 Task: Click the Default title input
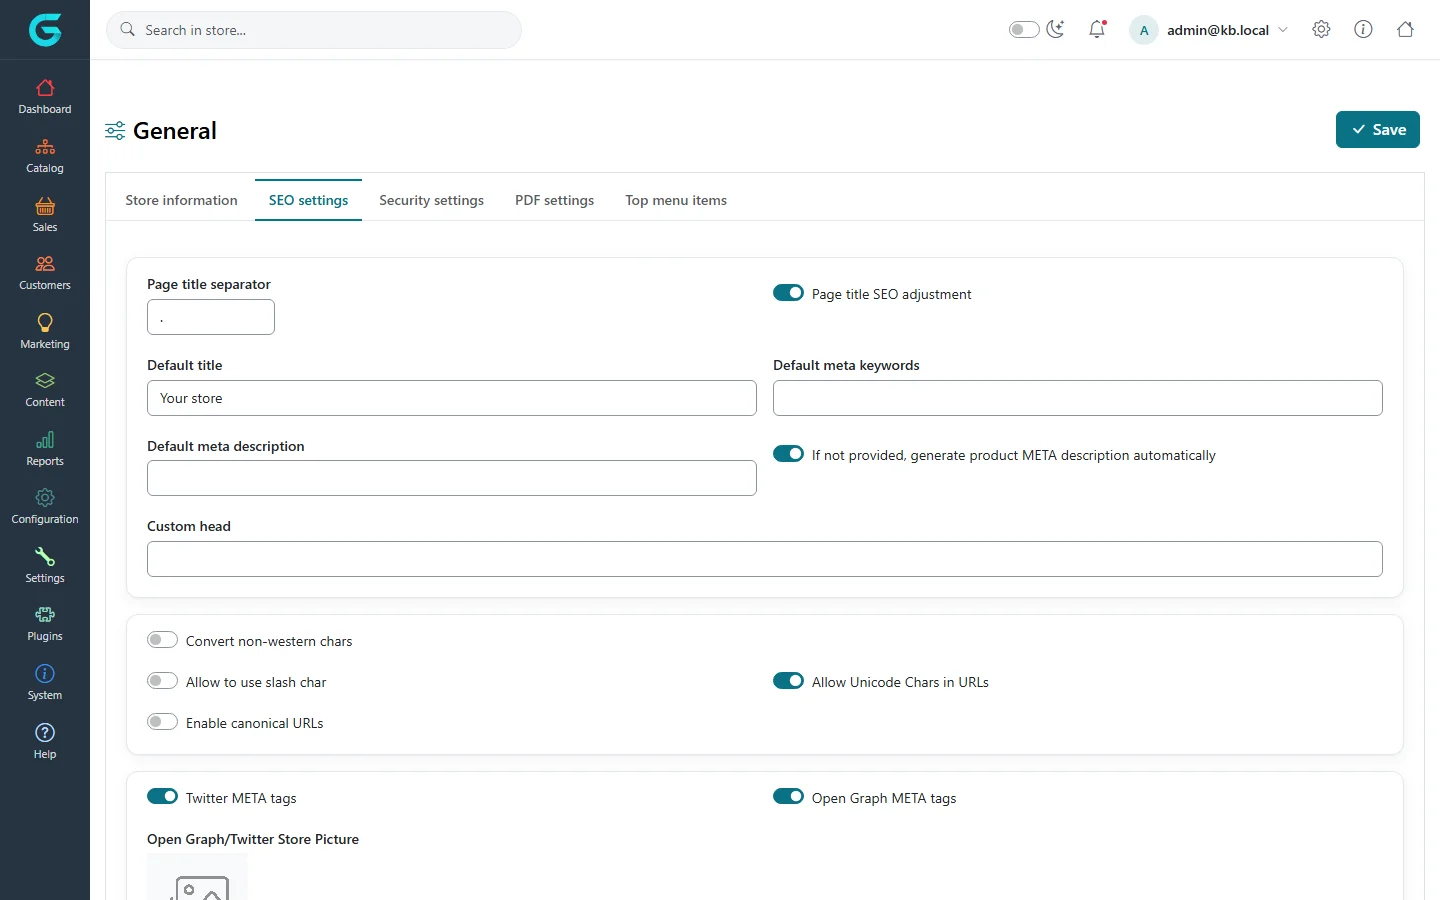452,398
